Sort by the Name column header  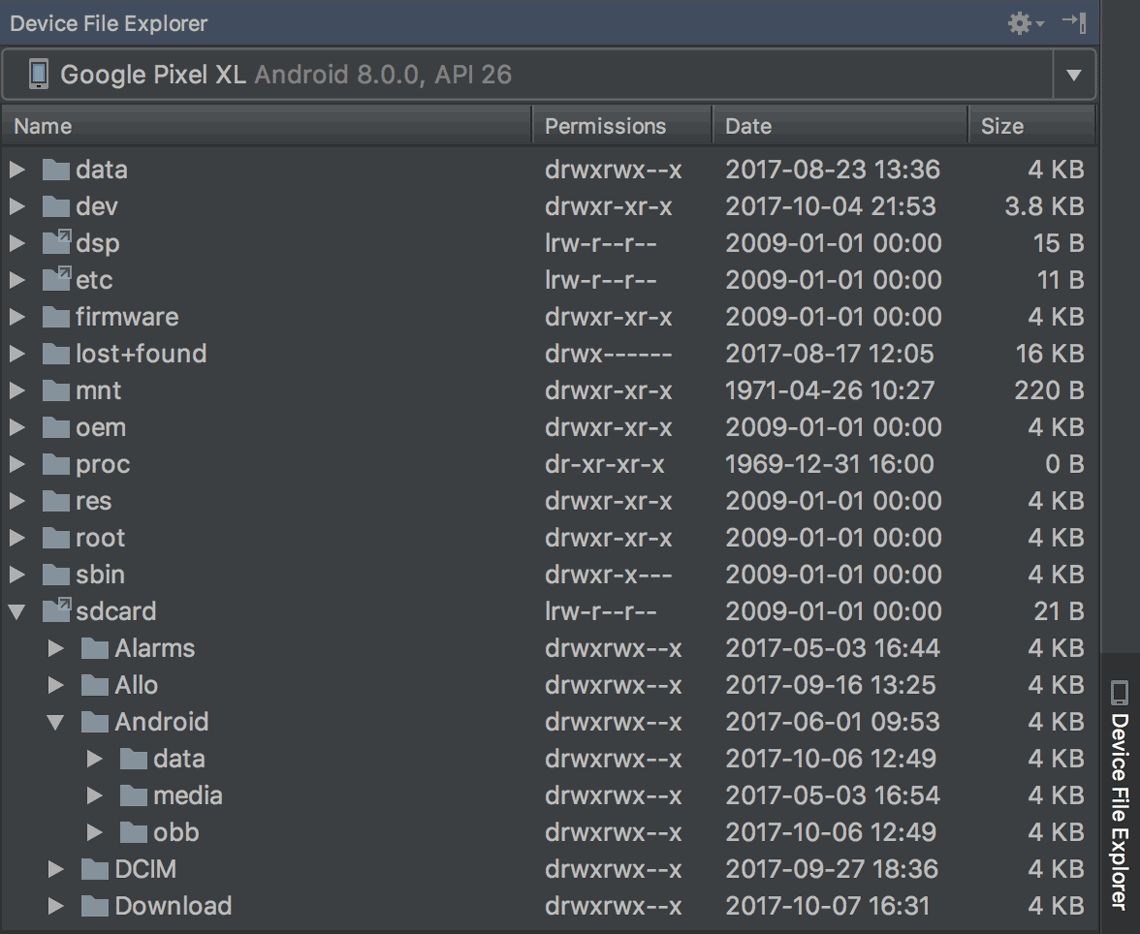point(43,126)
